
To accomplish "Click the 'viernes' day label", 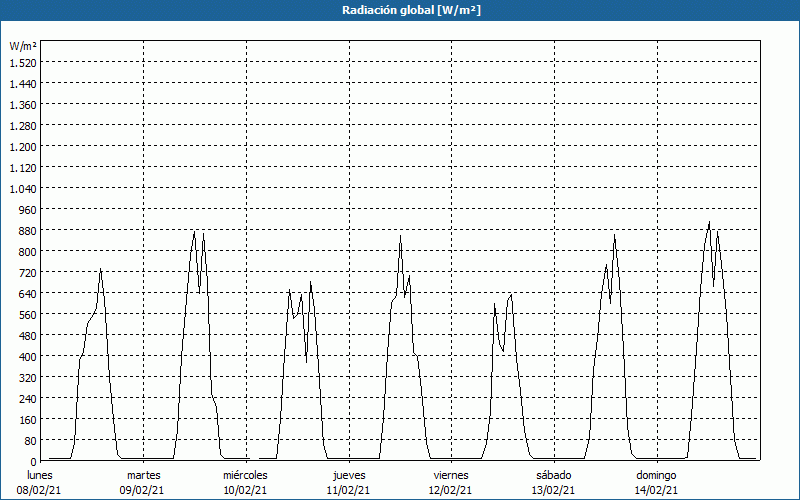I will tap(451, 475).
